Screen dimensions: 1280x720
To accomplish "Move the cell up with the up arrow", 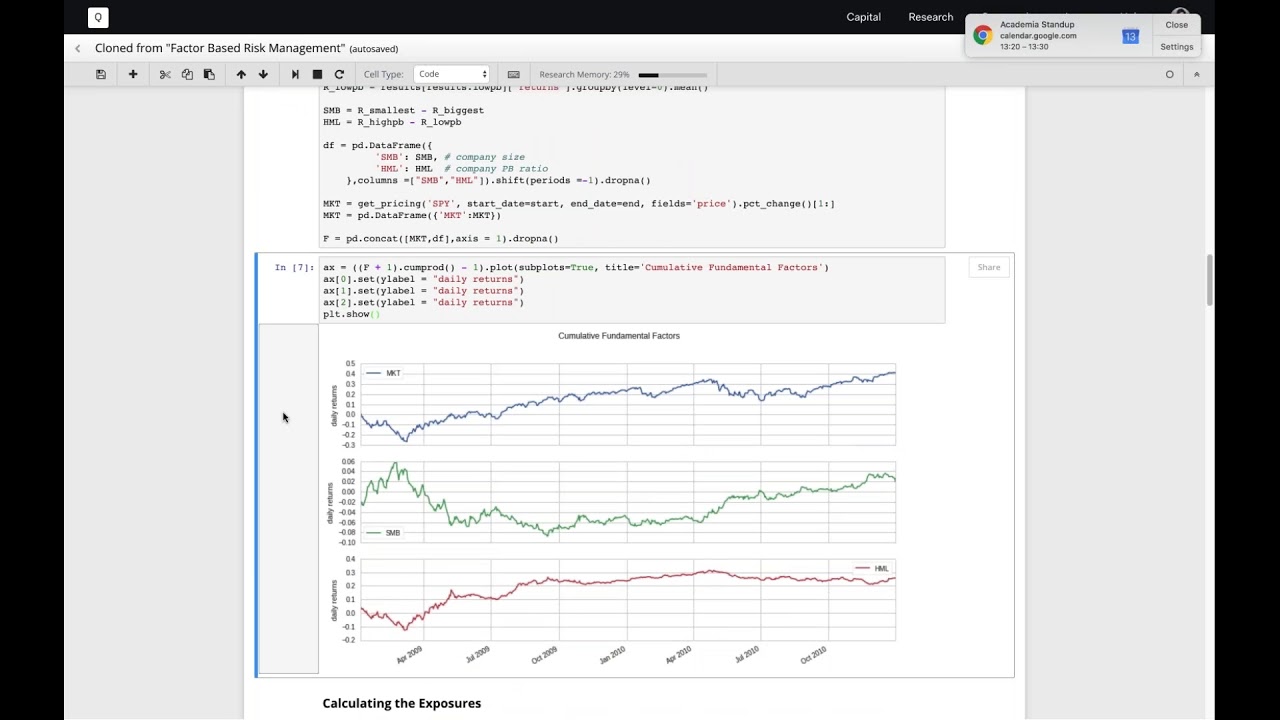I will tap(241, 74).
